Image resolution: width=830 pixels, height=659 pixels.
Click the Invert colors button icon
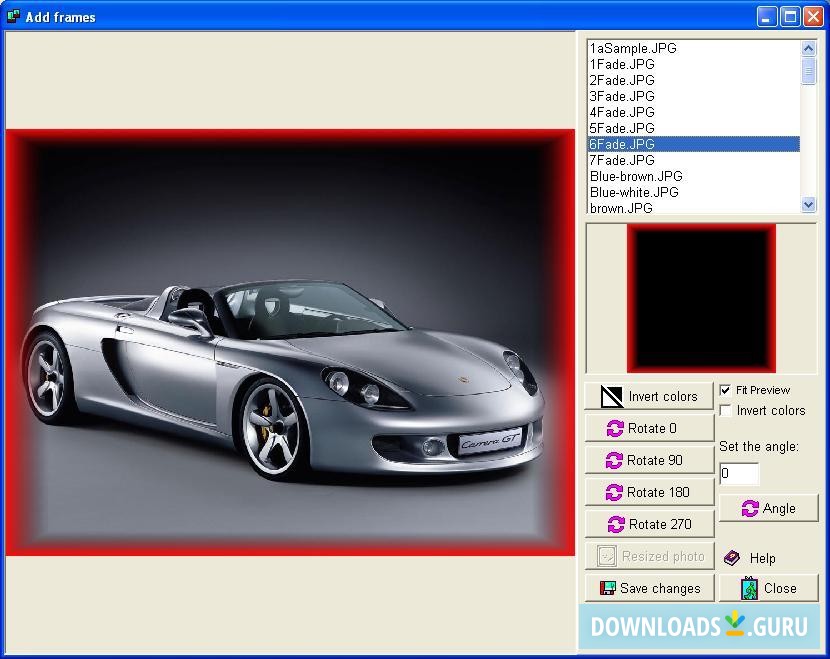pos(611,397)
